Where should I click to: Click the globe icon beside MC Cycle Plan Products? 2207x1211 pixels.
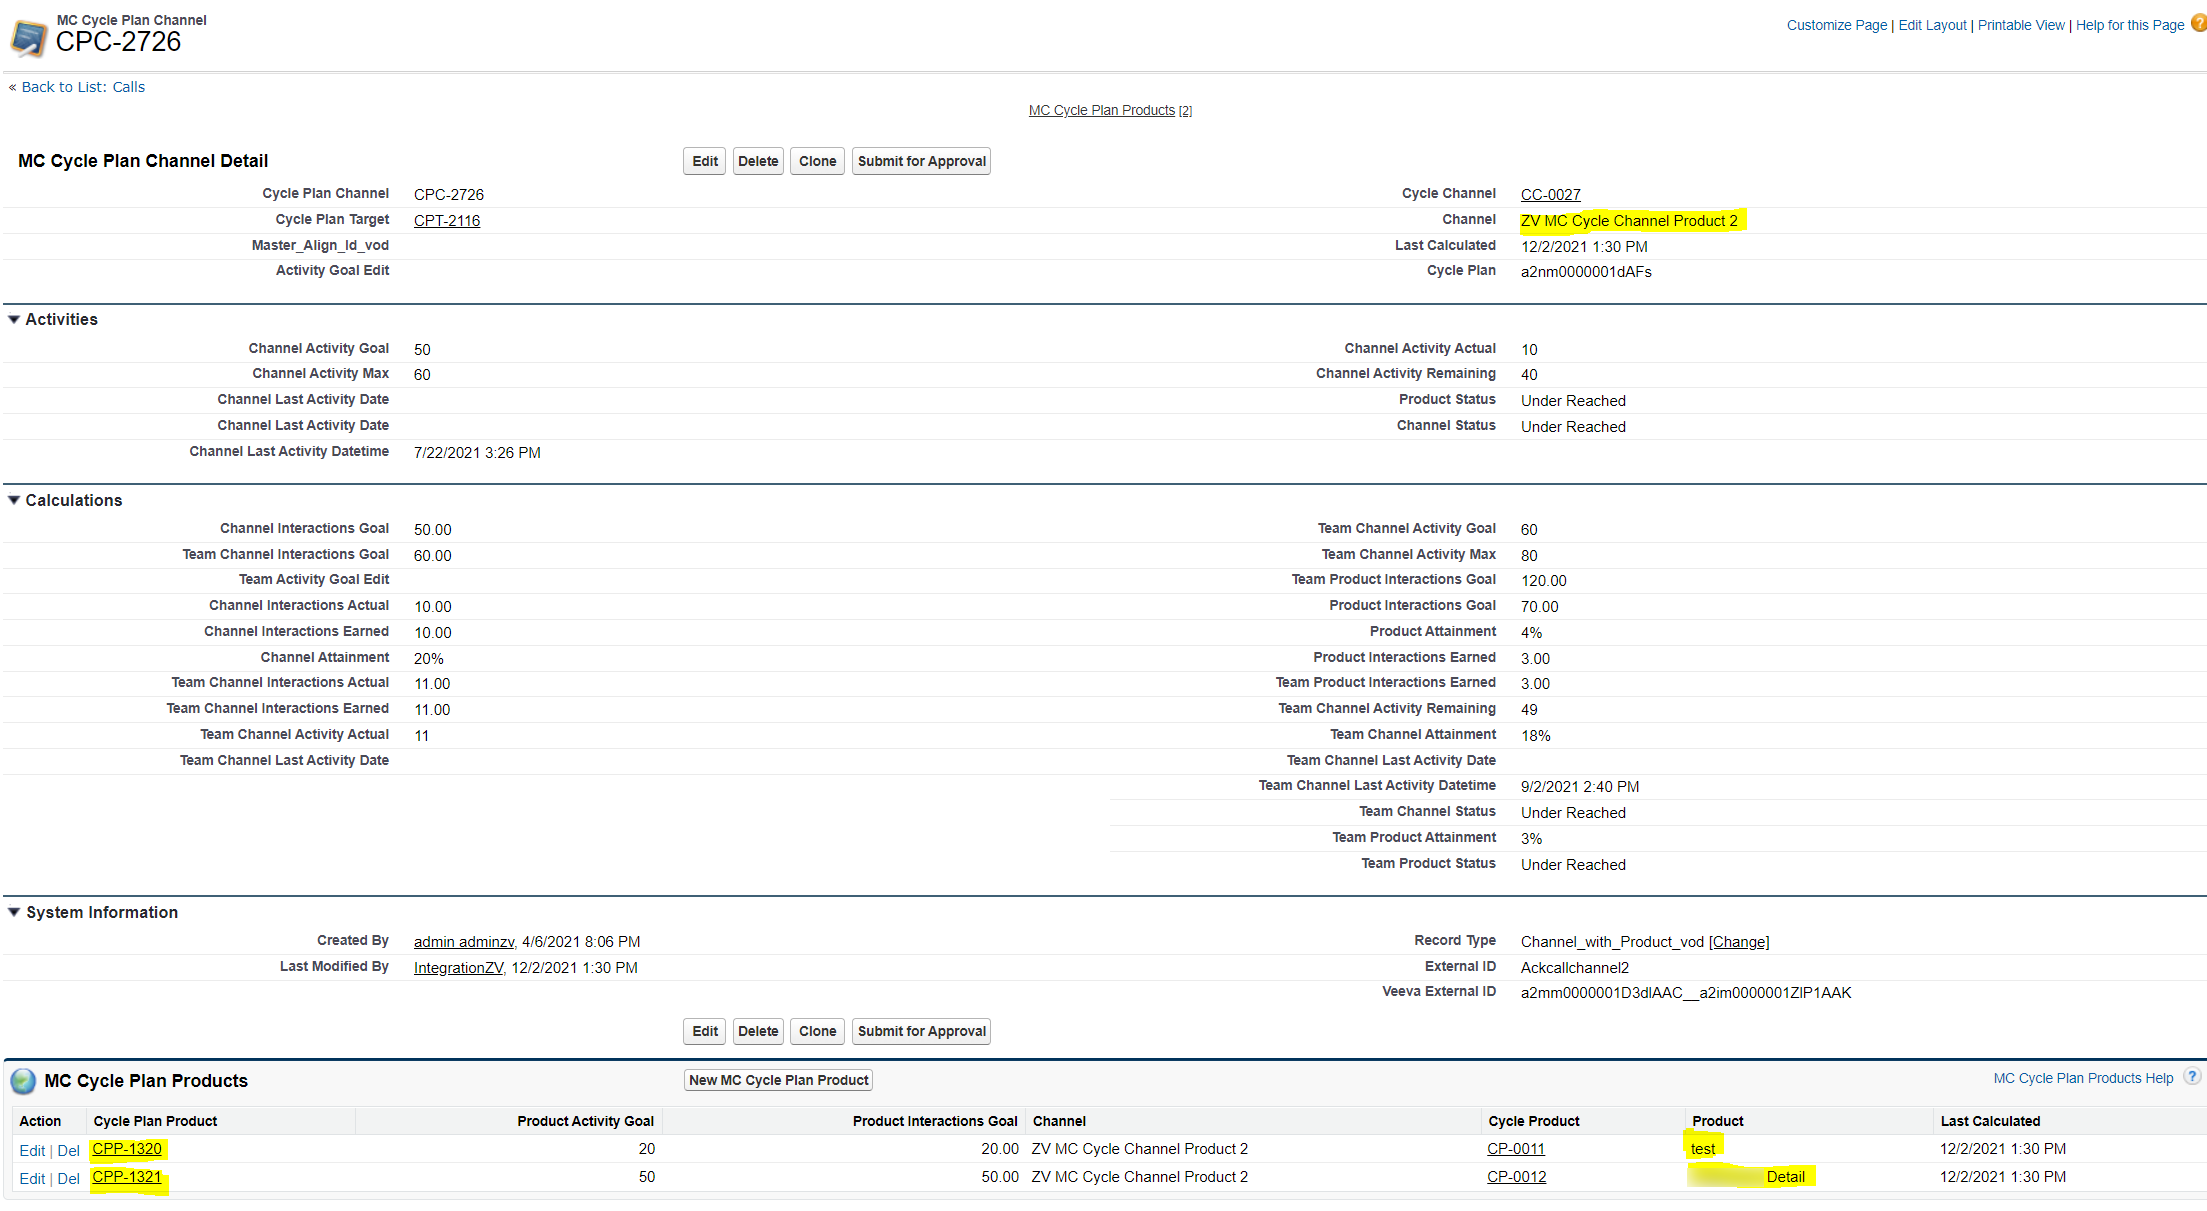(x=22, y=1080)
